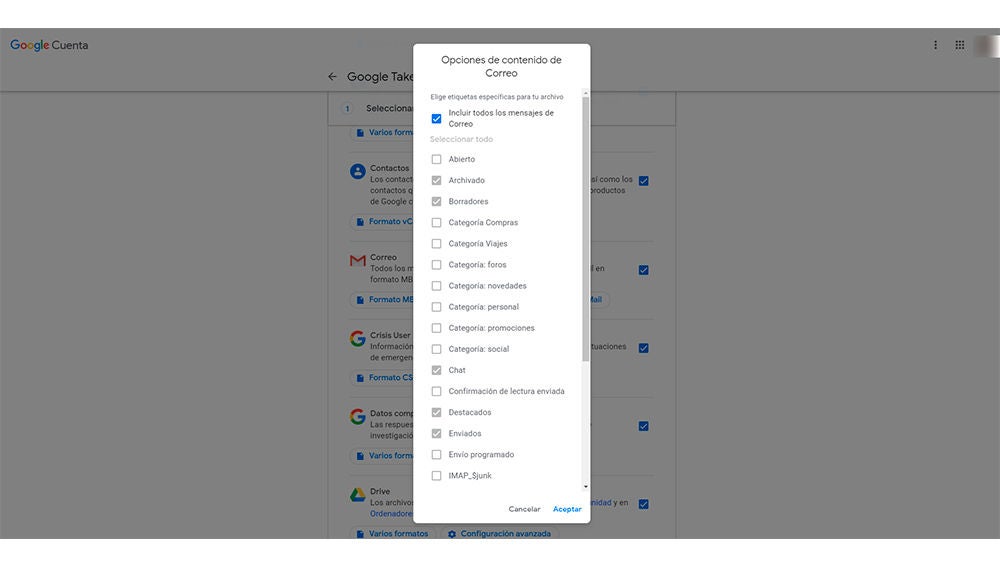The width and height of the screenshot is (1000, 567).
Task: Check Confirmación de lectura enviada
Action: click(436, 391)
